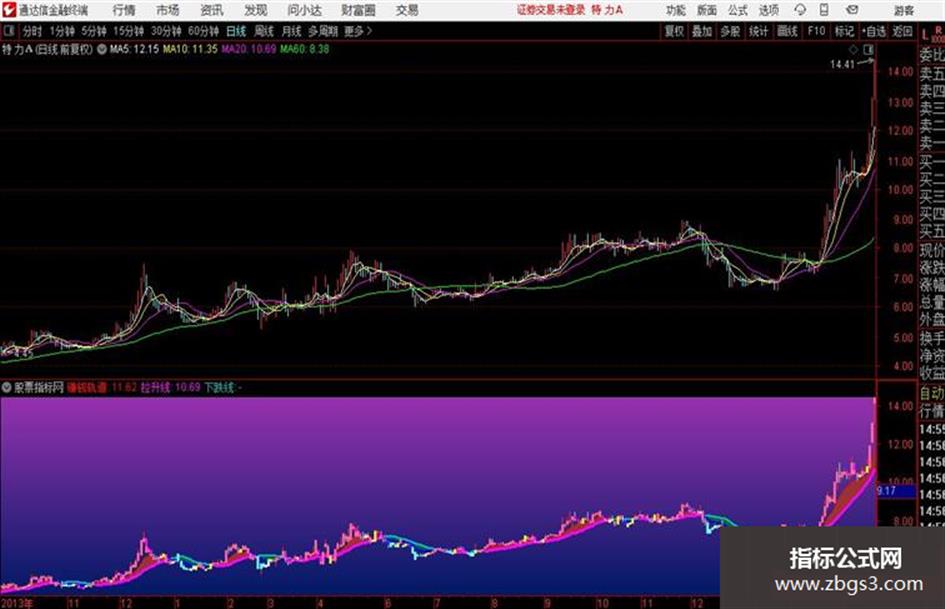Click the 通达信 red logo icon
Image resolution: width=945 pixels, height=609 pixels.
pos(9,10)
